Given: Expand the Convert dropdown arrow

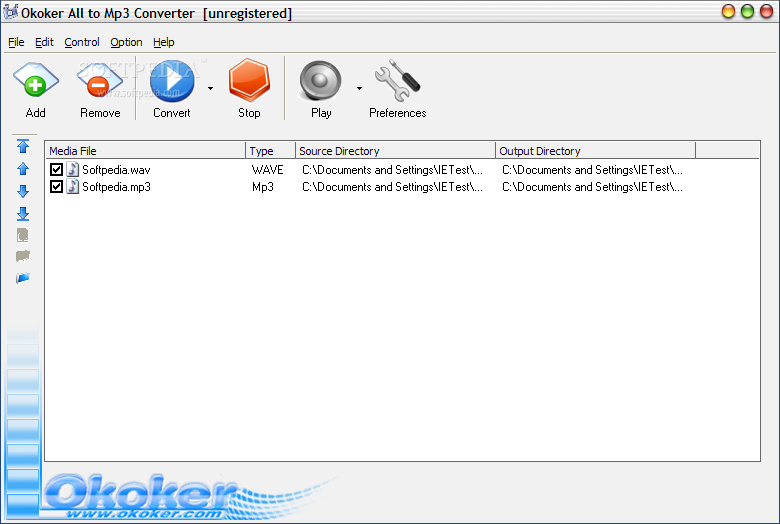Looking at the screenshot, I should tap(210, 89).
